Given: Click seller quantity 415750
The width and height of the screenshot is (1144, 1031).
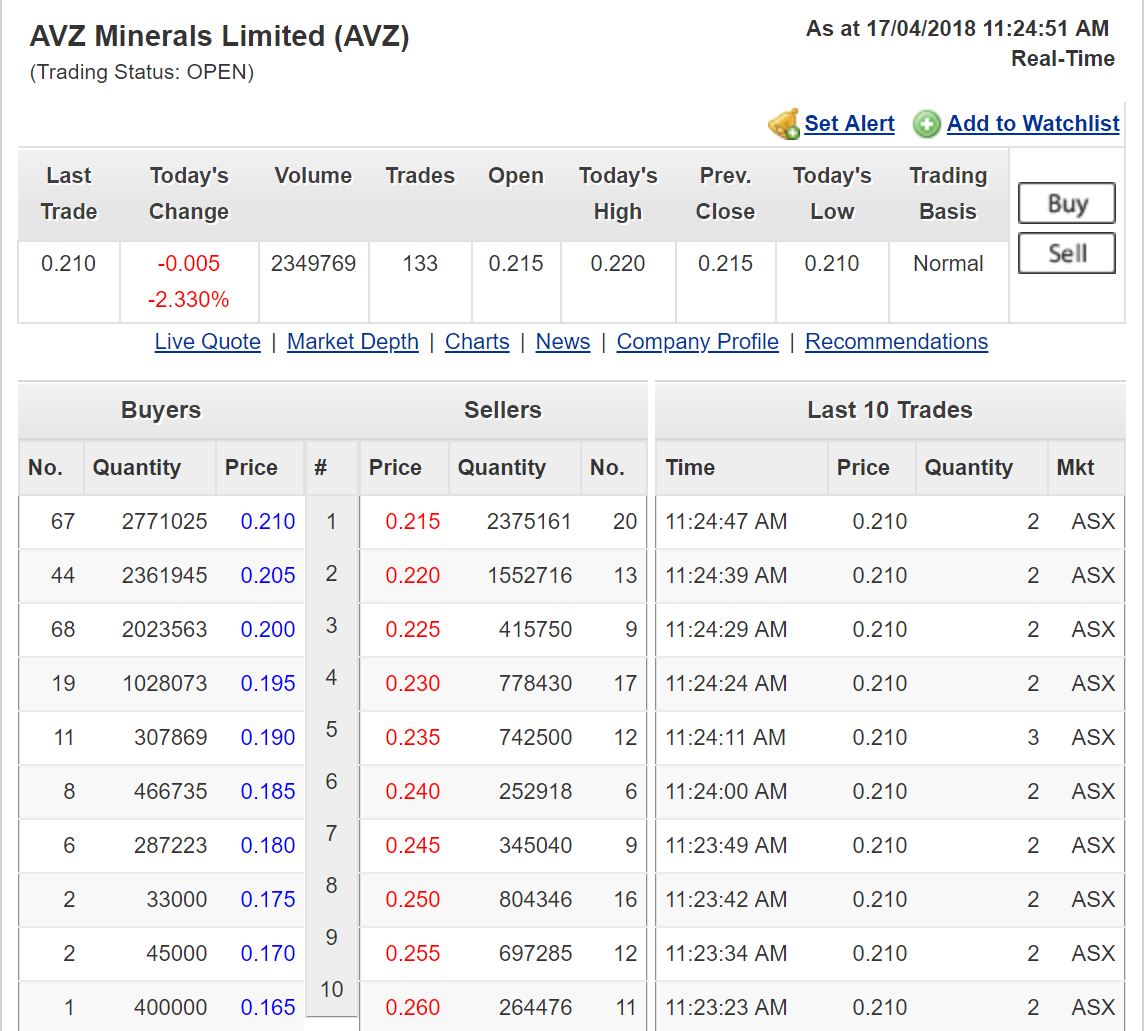Looking at the screenshot, I should click(x=536, y=630).
